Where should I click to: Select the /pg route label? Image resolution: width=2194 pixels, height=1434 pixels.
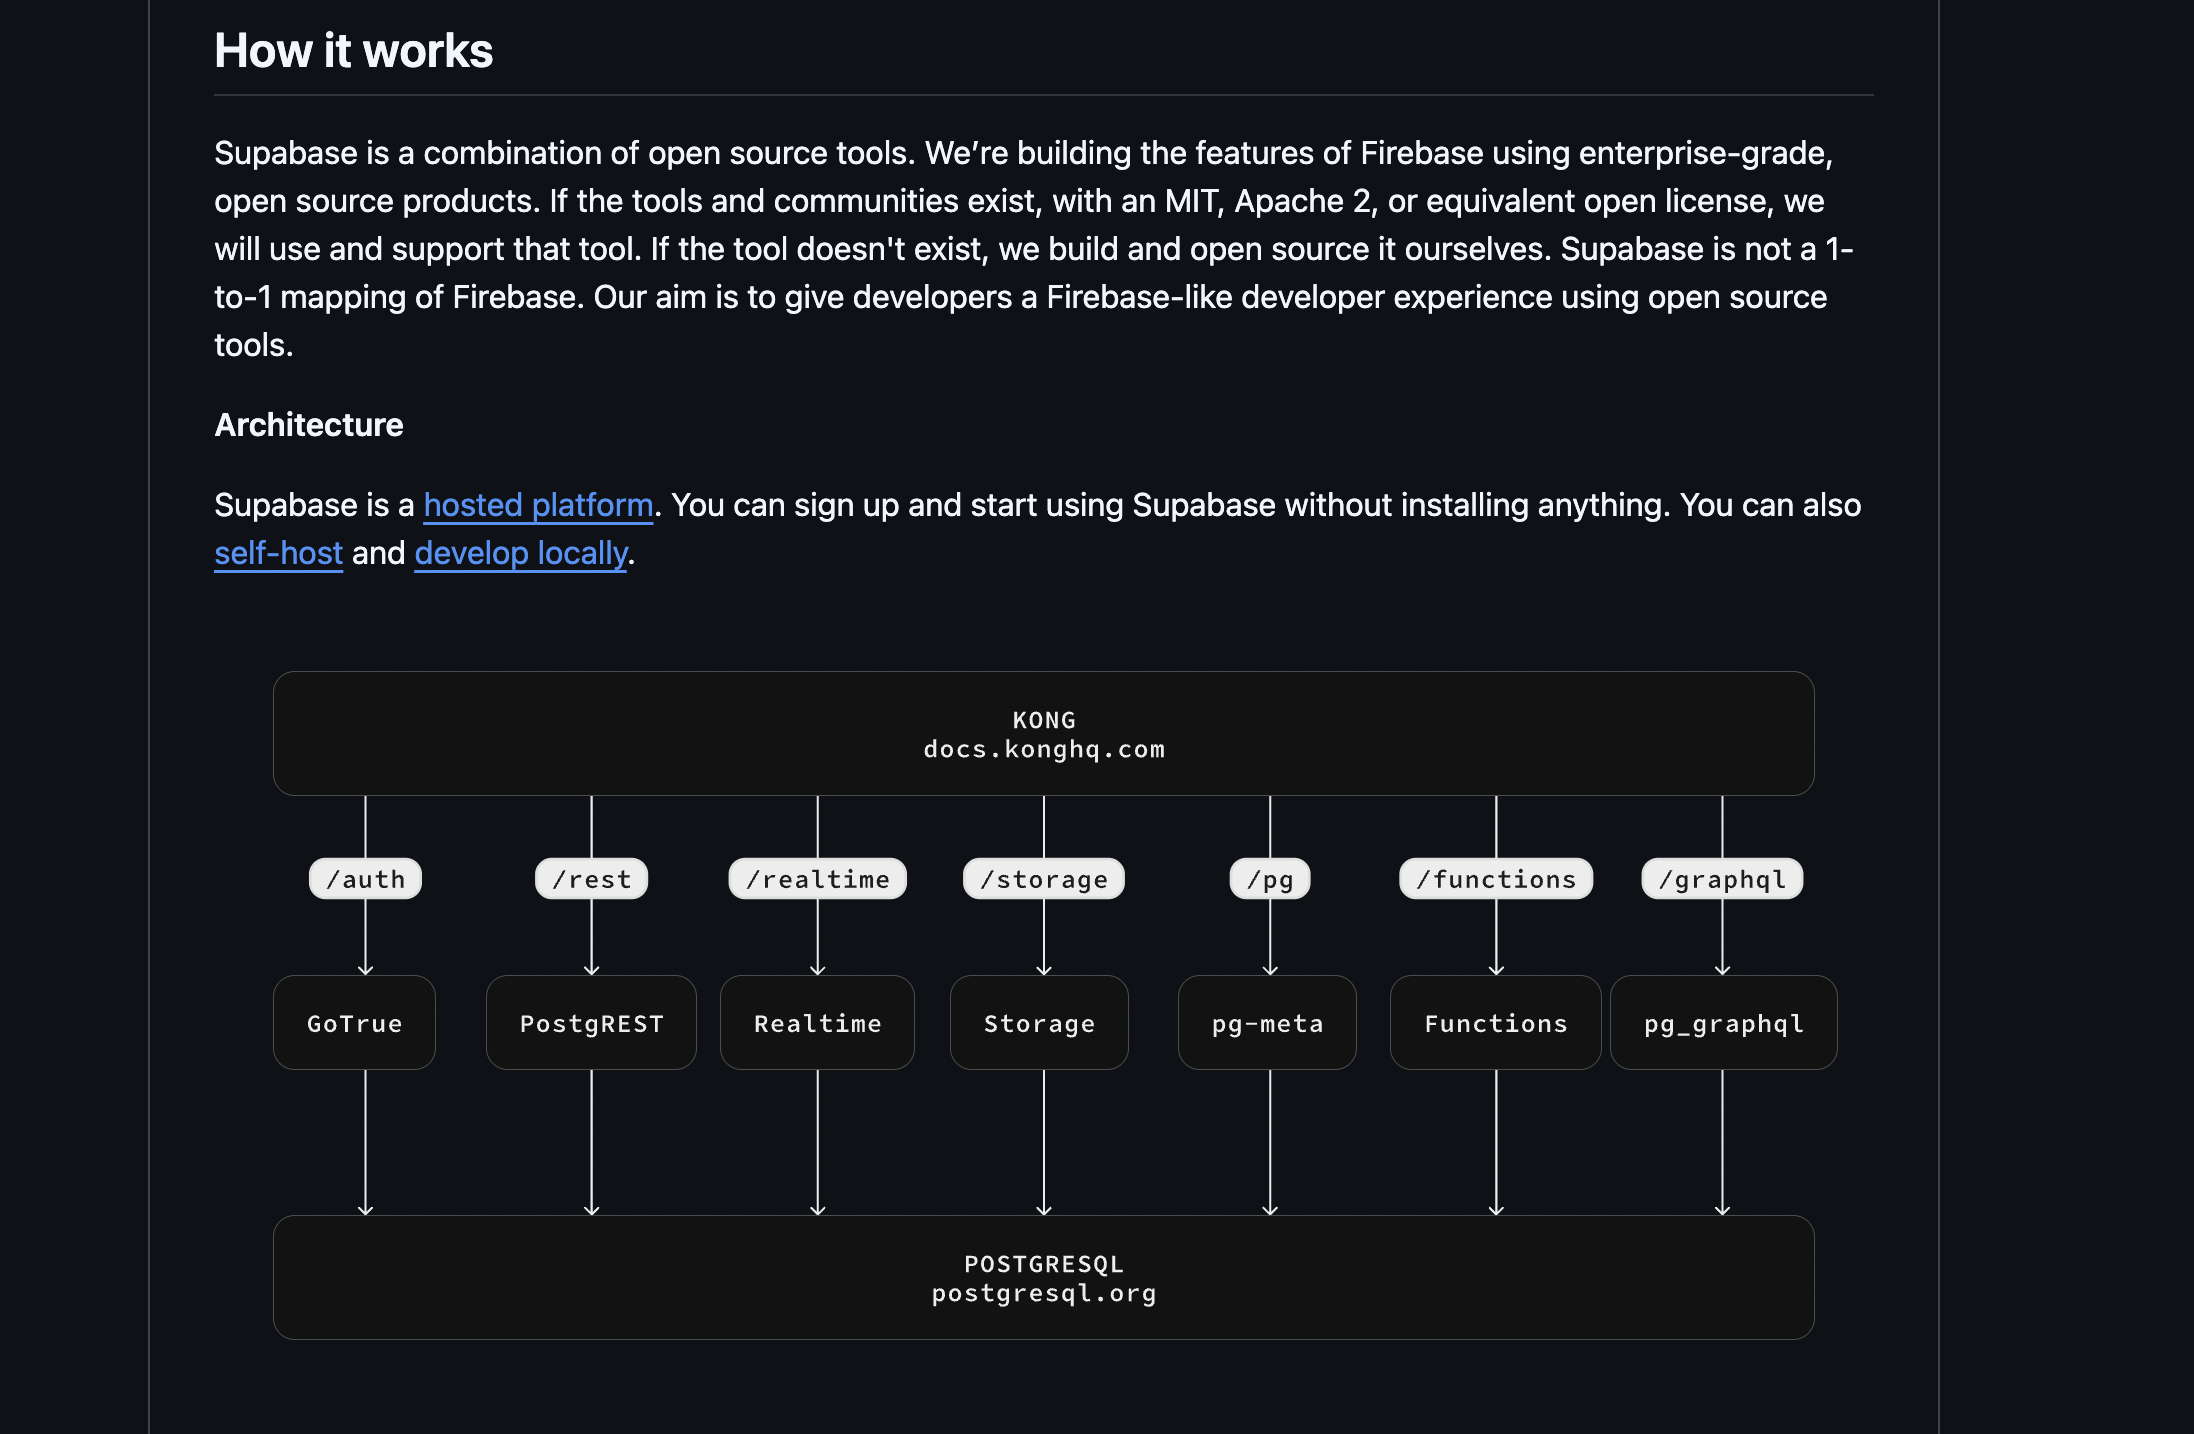[1269, 879]
